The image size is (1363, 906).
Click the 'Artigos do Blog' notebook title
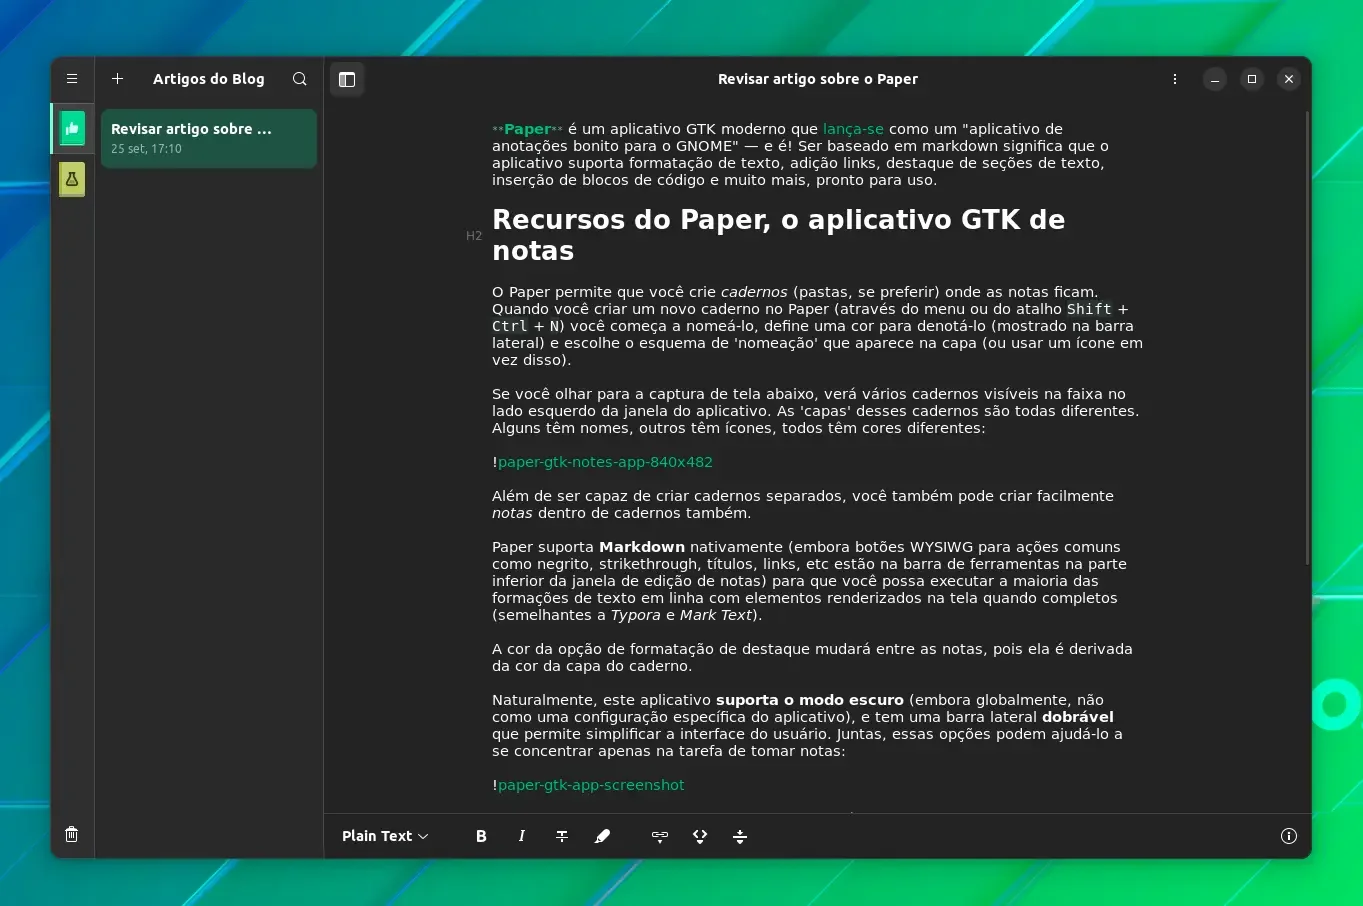[209, 79]
